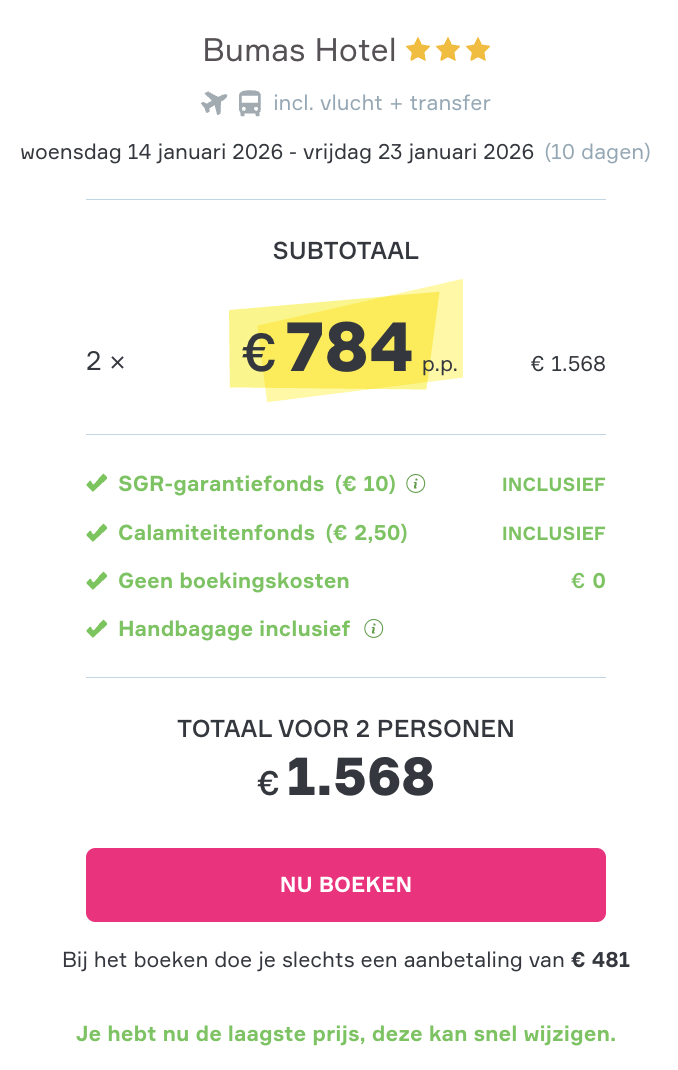Expand the 10 dagen duration selector

(x=597, y=152)
